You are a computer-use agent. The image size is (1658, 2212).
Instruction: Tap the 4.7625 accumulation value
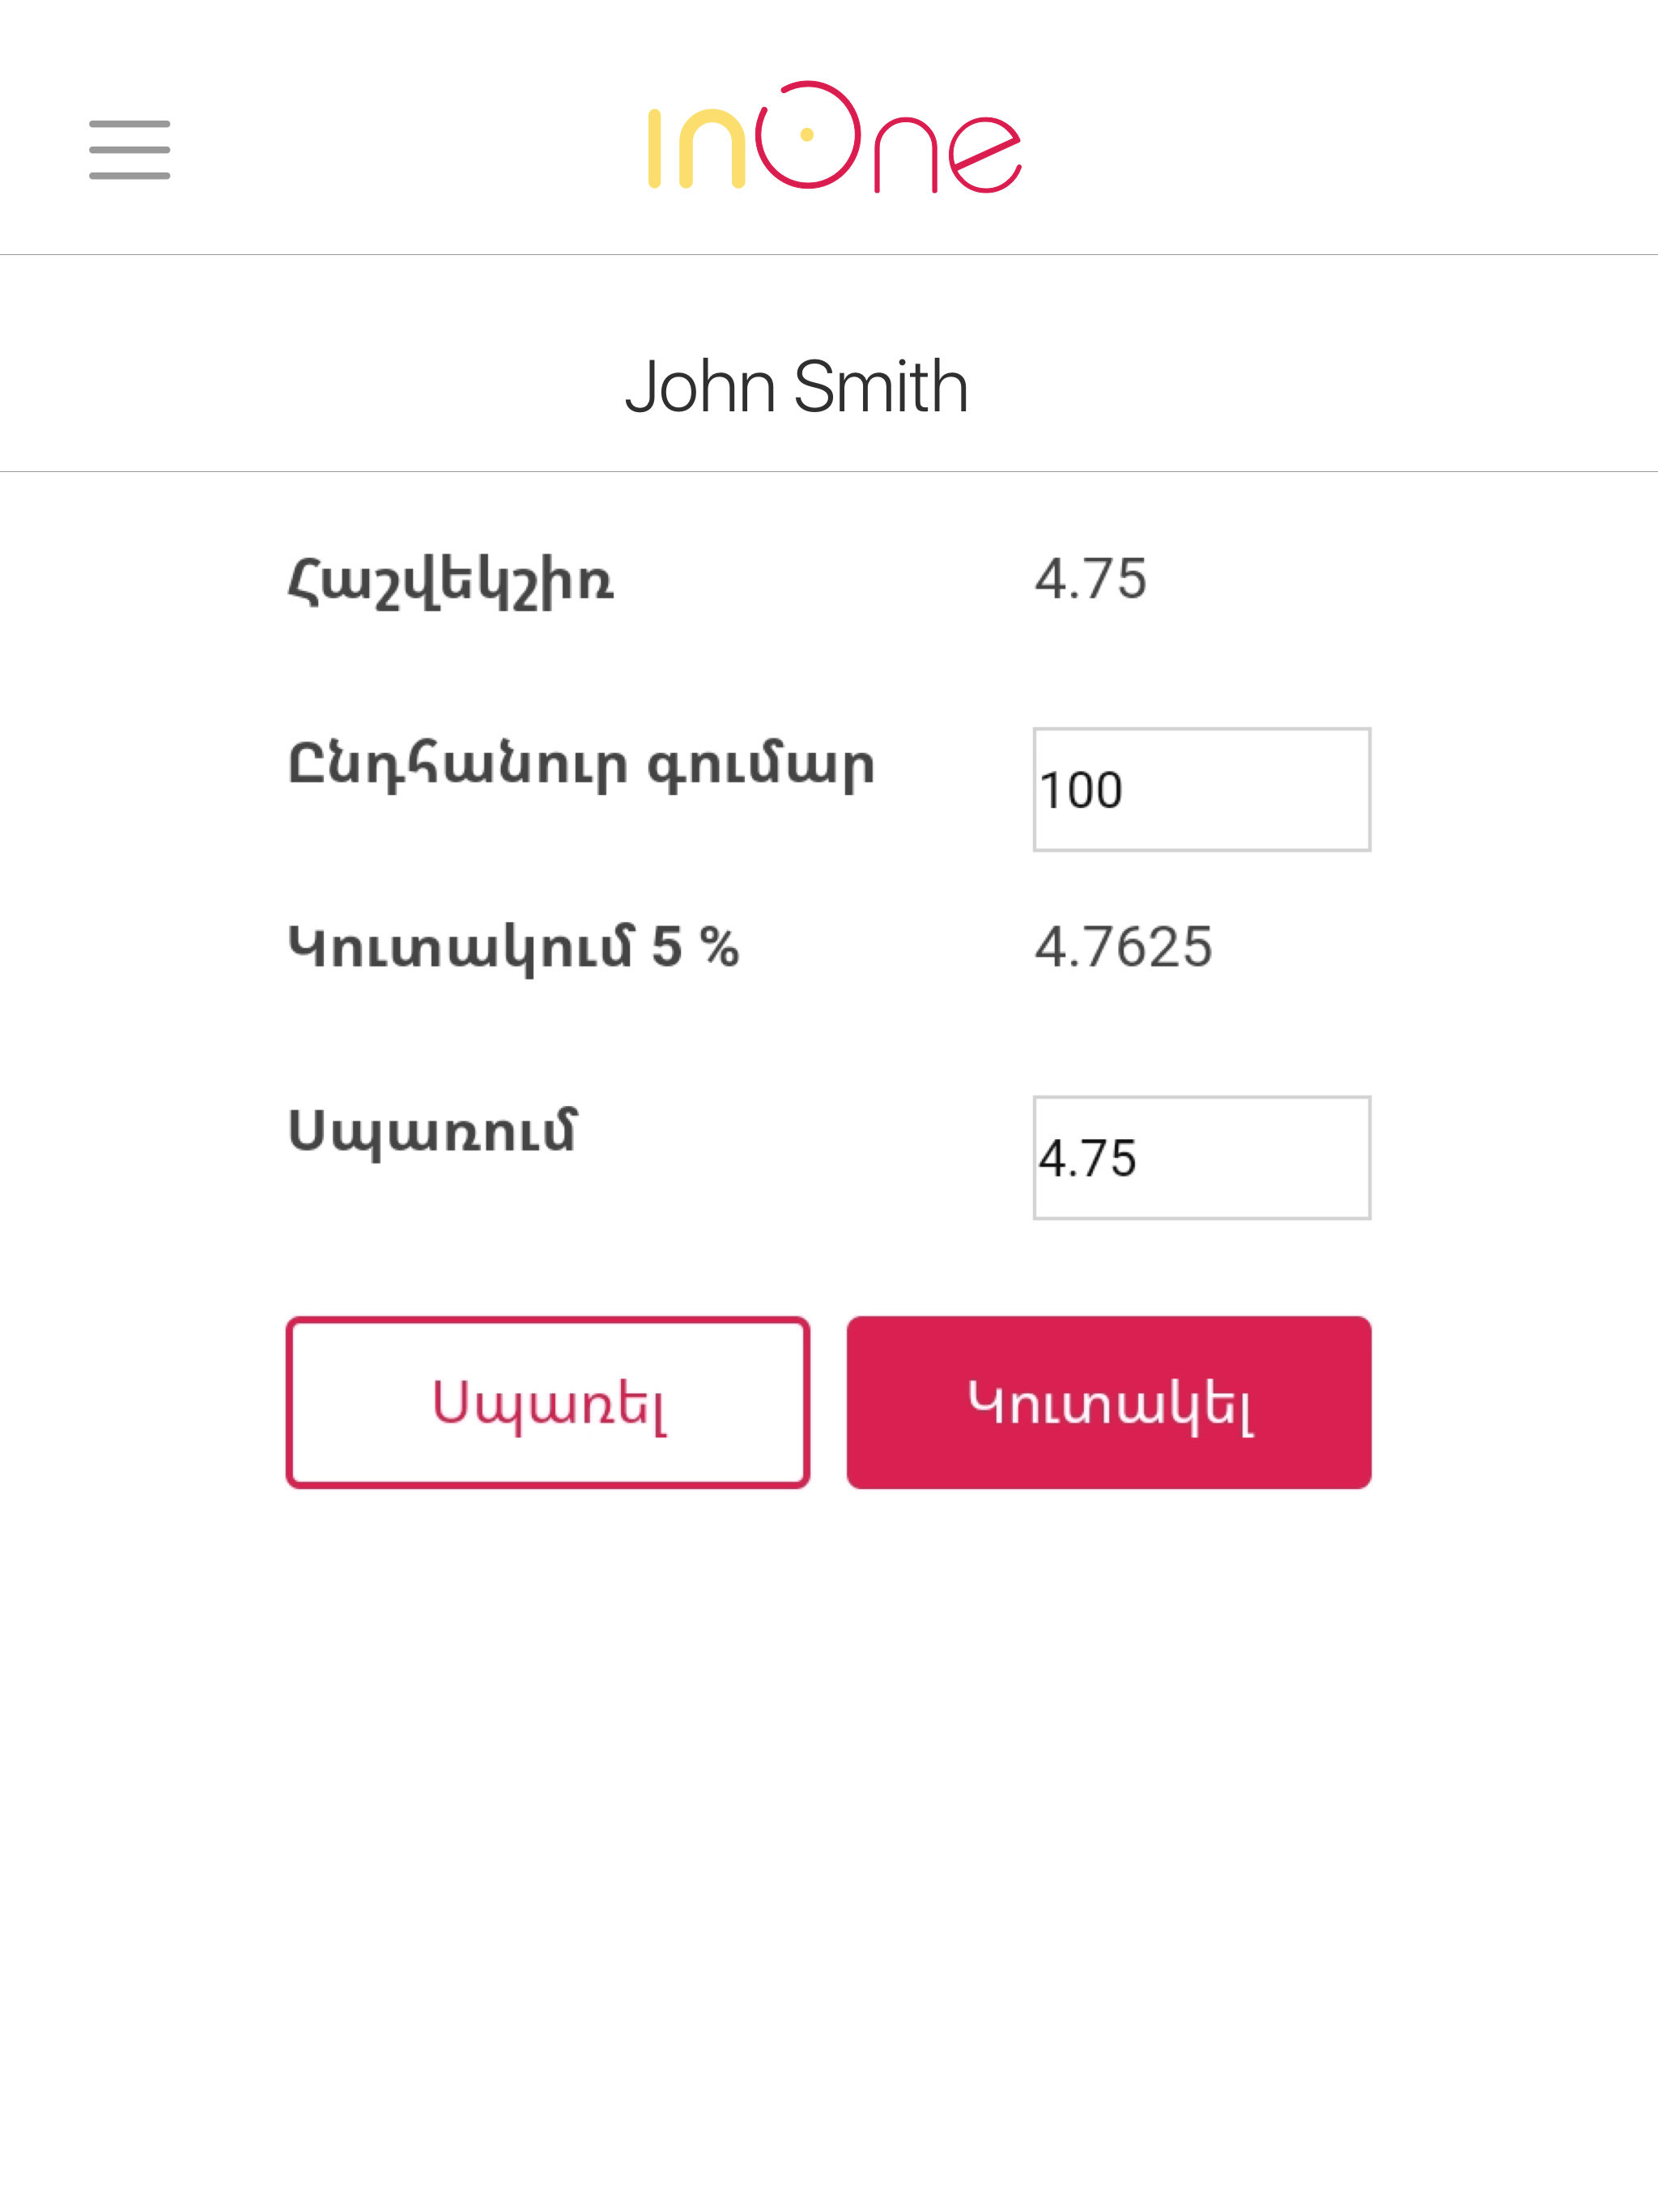[x=1123, y=947]
